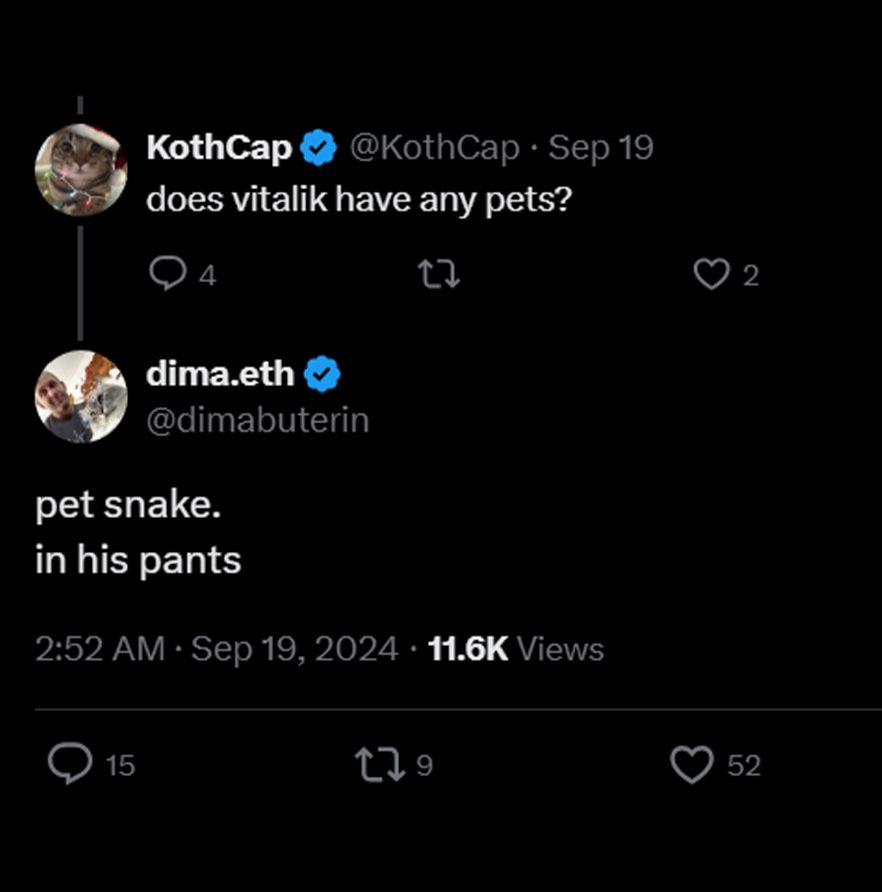Click the 52 likes count on dima.eth's tweet
882x892 pixels.
point(744,765)
